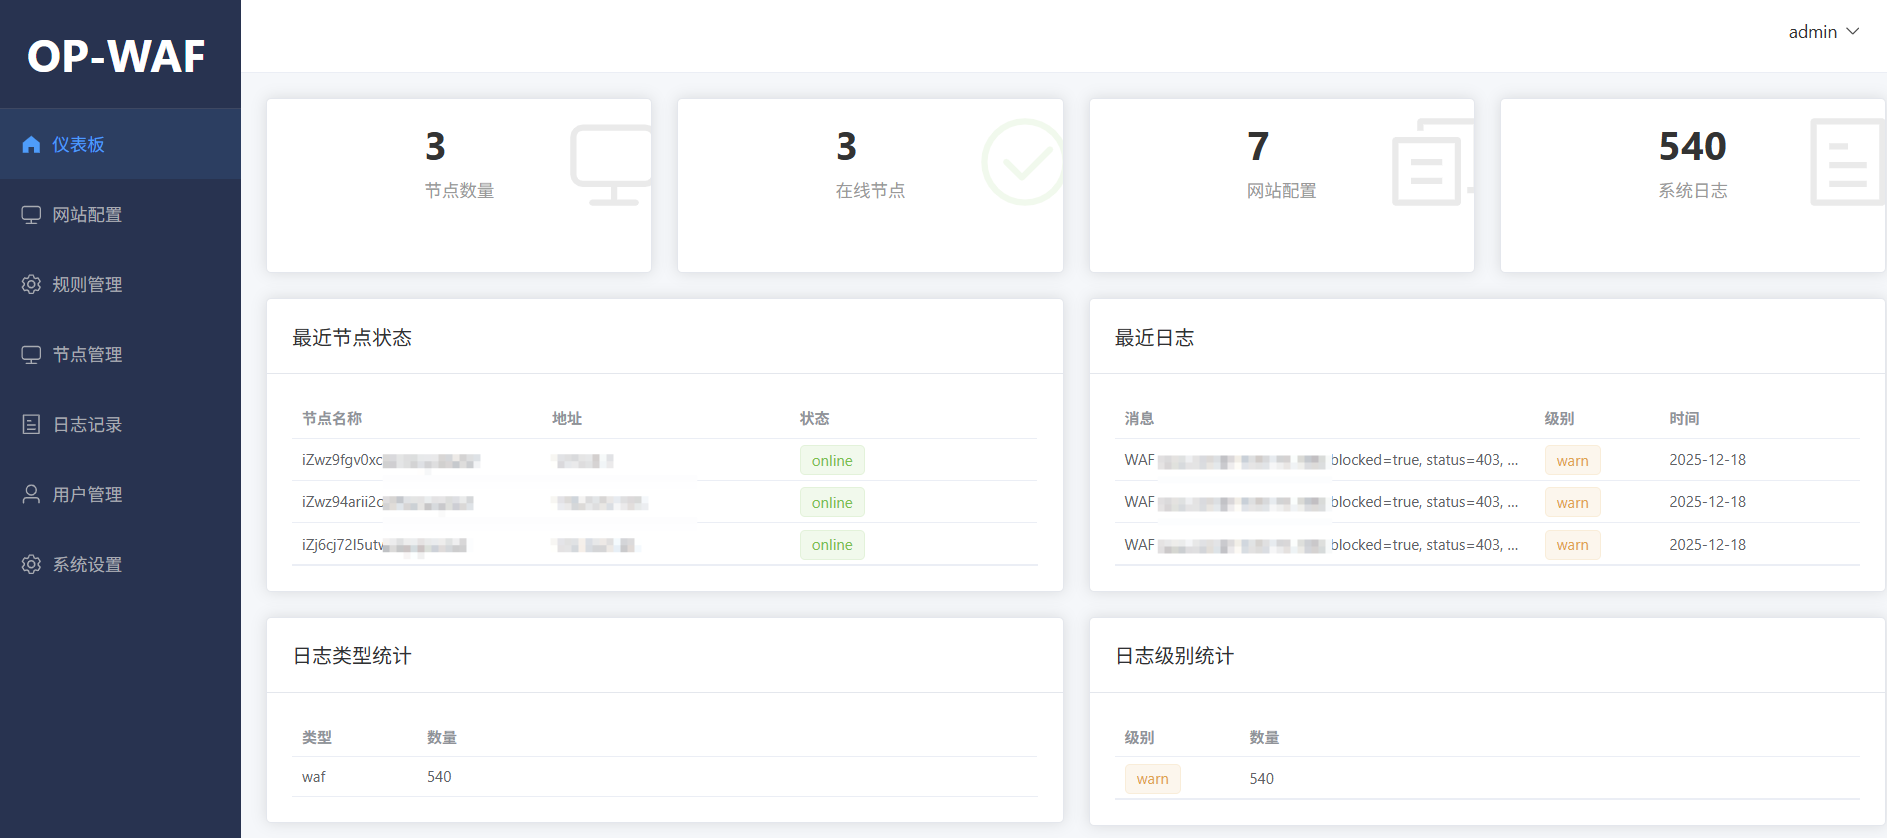Click the home icon beside 仪表板
The width and height of the screenshot is (1887, 838).
point(31,145)
